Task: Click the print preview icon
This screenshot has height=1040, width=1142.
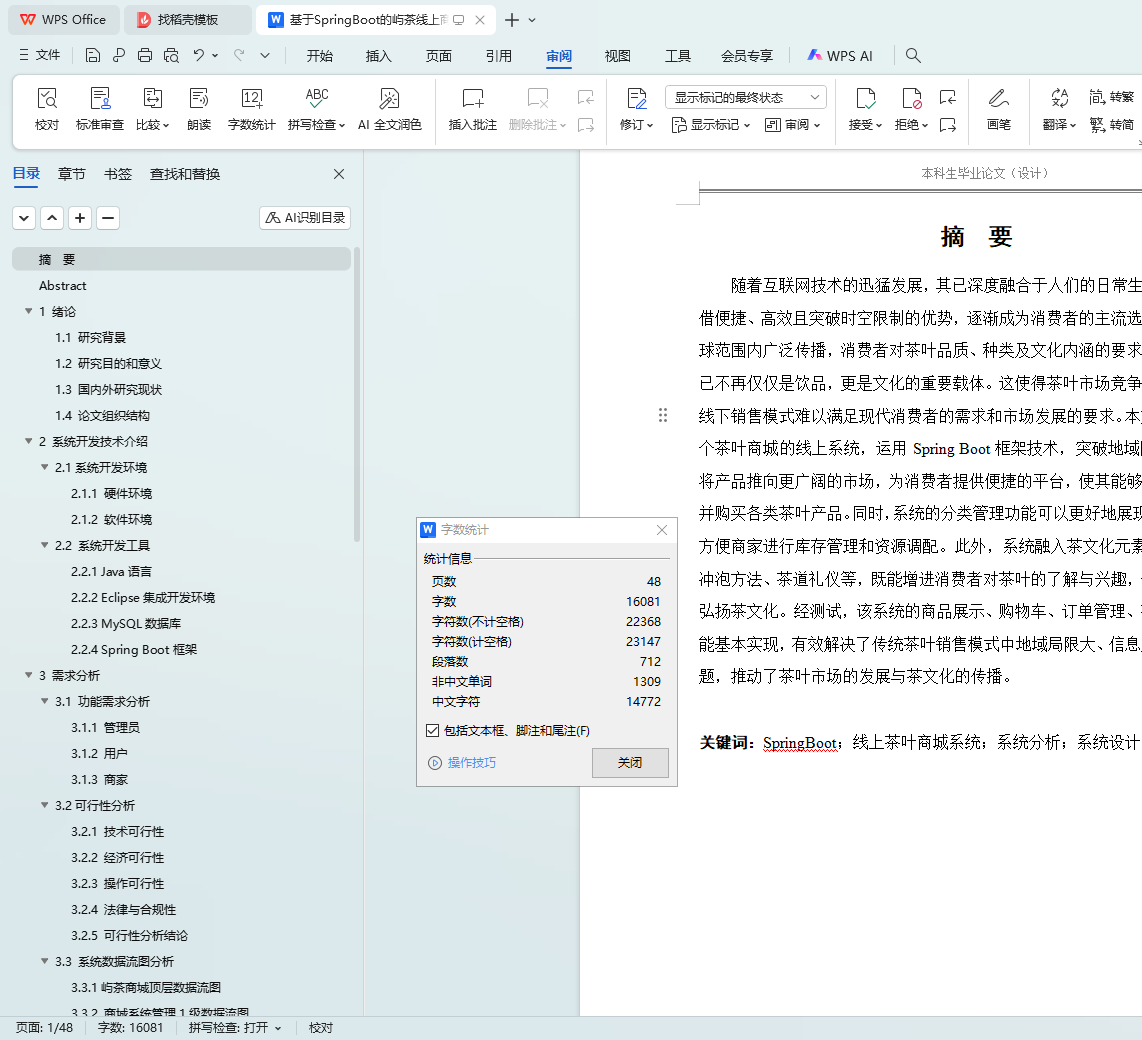Action: tap(171, 55)
